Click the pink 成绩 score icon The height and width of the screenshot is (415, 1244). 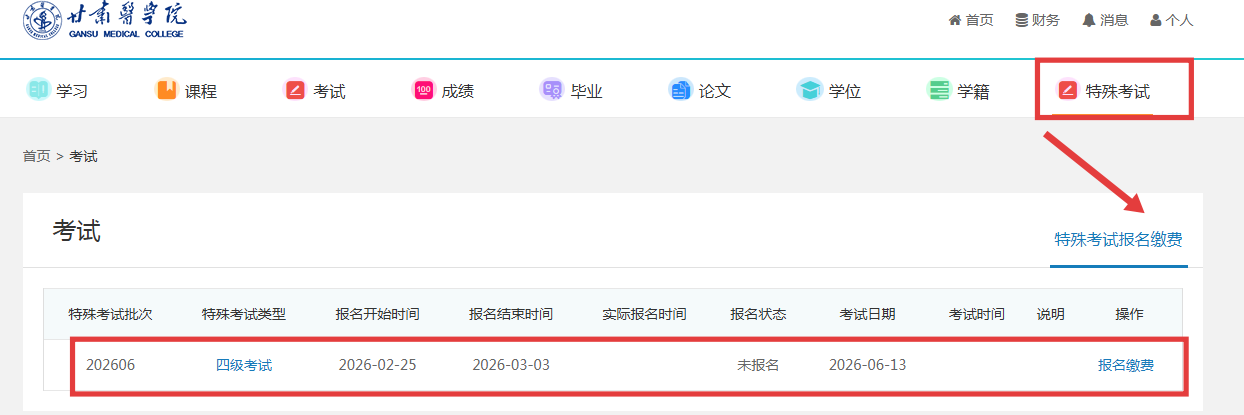coord(423,90)
